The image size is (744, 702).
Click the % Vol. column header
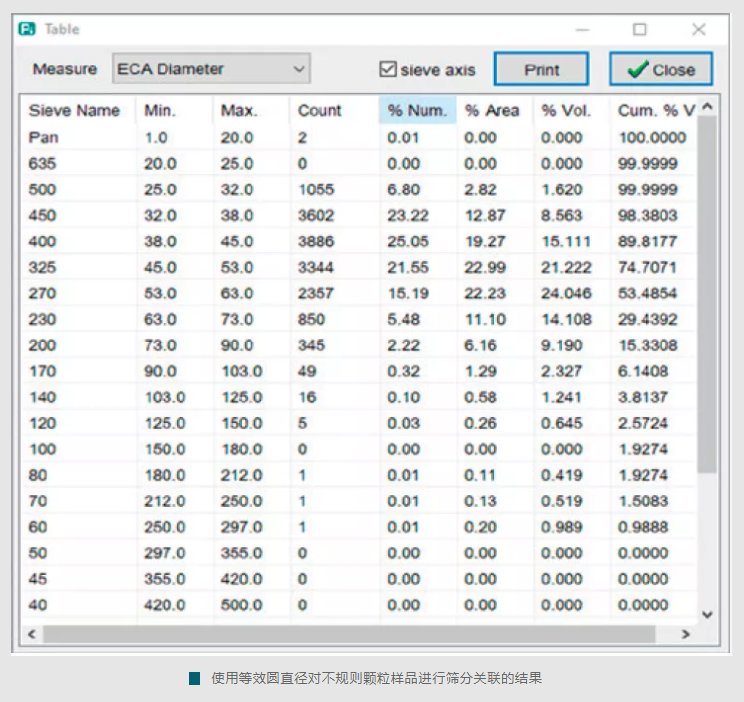coord(569,110)
